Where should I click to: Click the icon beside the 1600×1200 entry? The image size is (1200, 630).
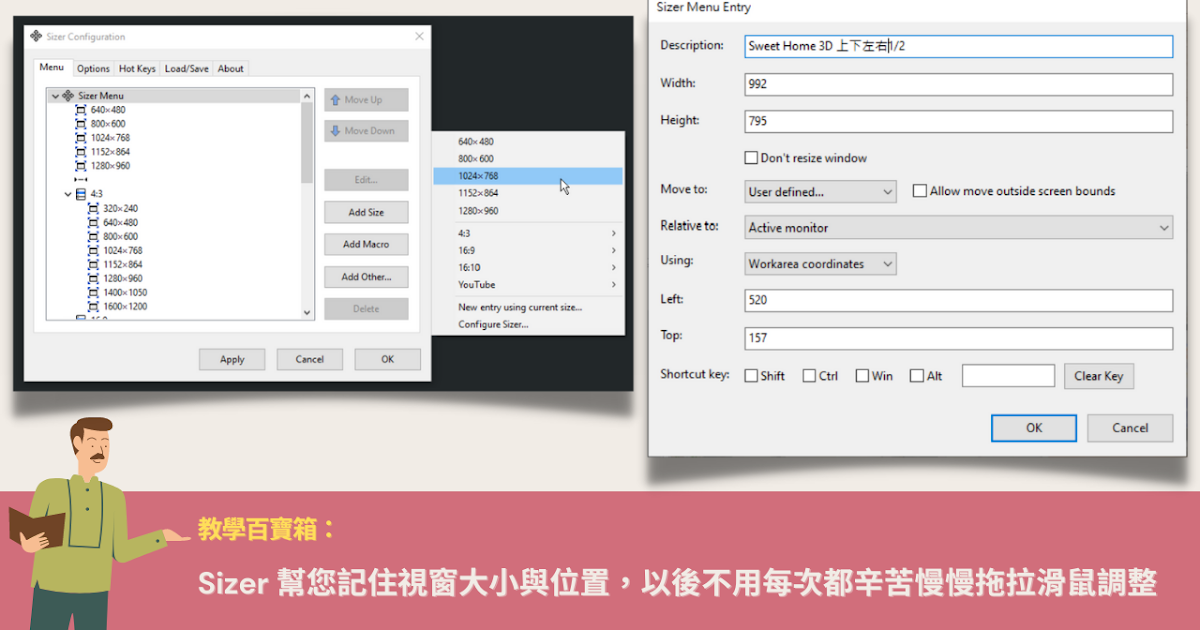[x=93, y=305]
